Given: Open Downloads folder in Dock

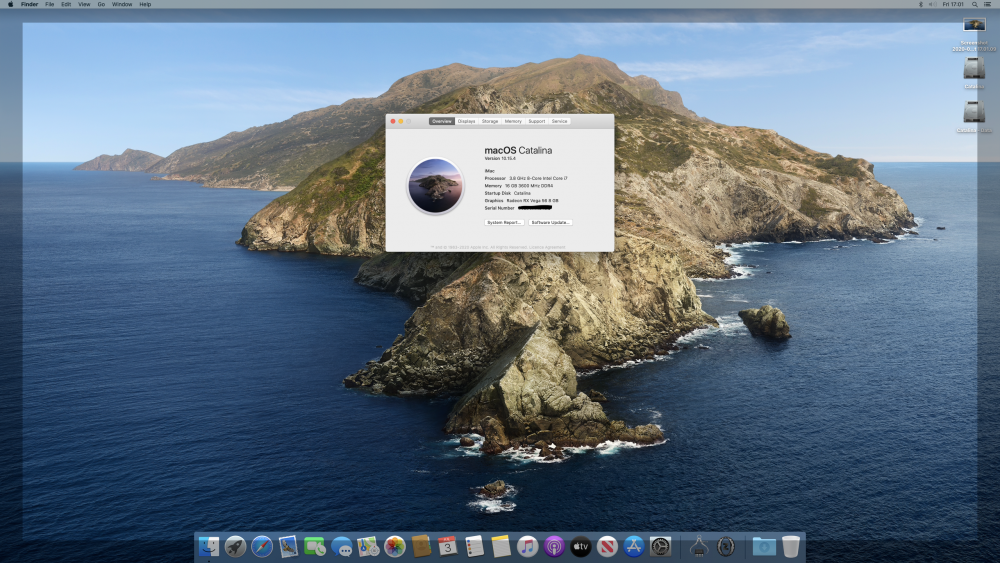Looking at the screenshot, I should (764, 546).
